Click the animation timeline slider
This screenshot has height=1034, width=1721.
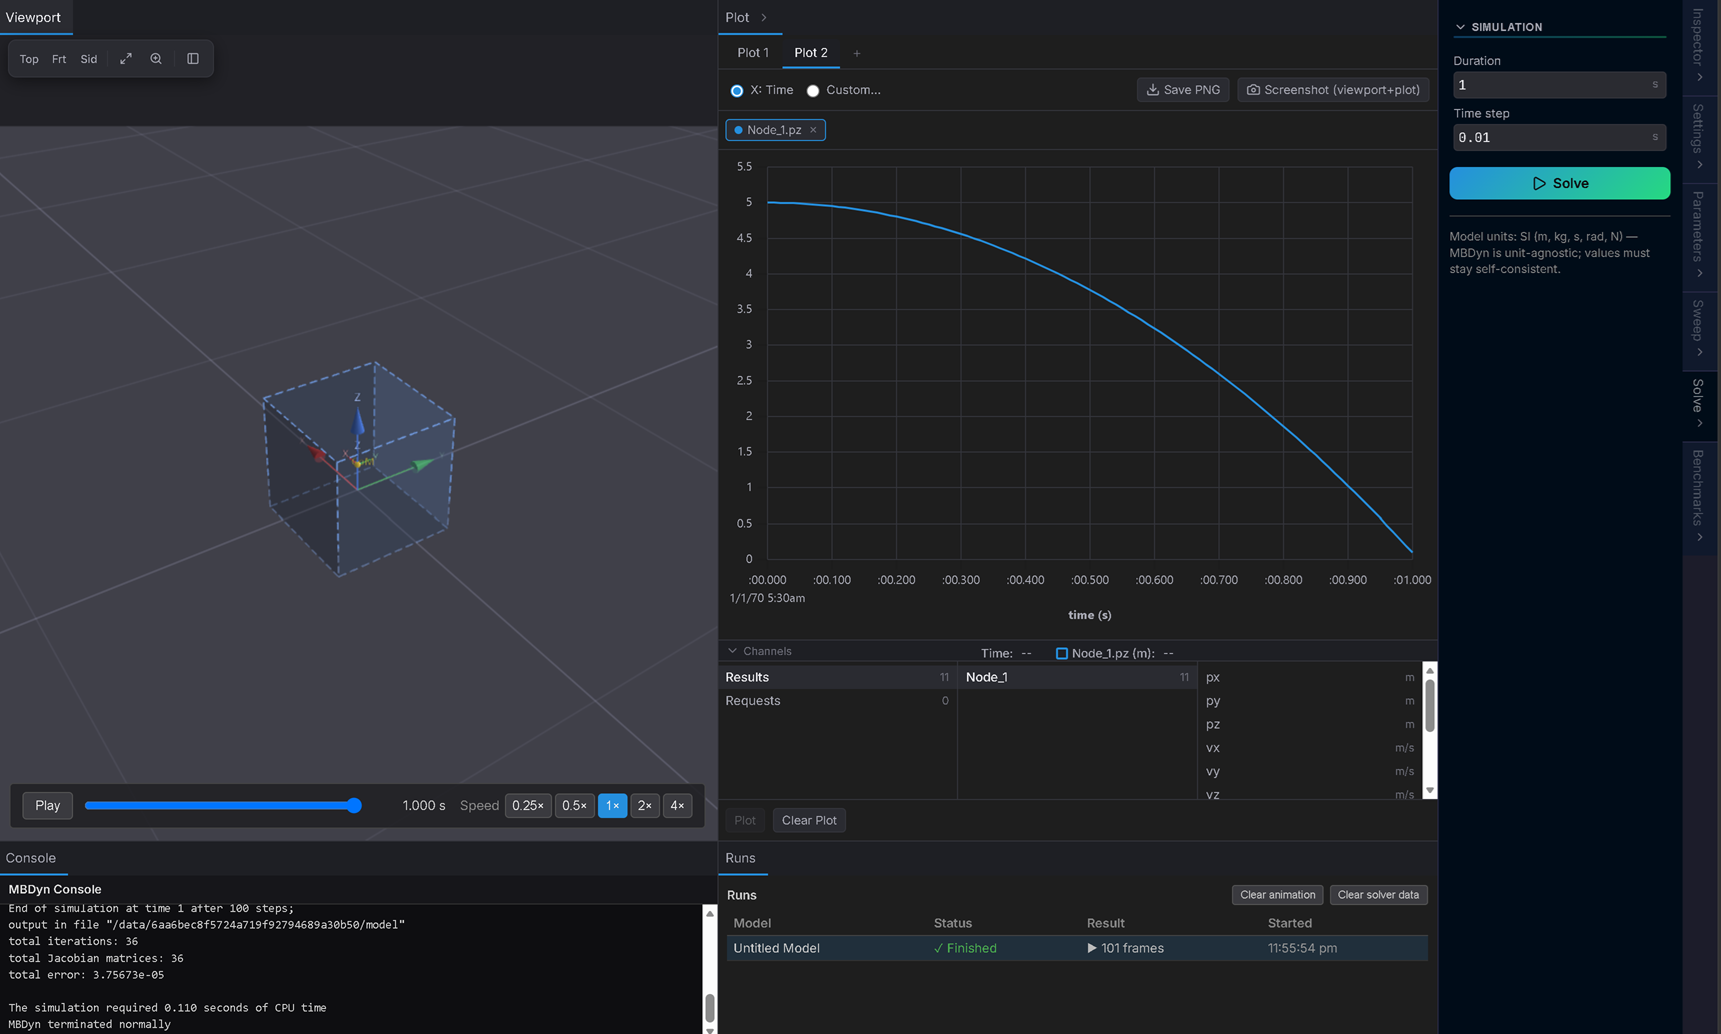(x=223, y=805)
